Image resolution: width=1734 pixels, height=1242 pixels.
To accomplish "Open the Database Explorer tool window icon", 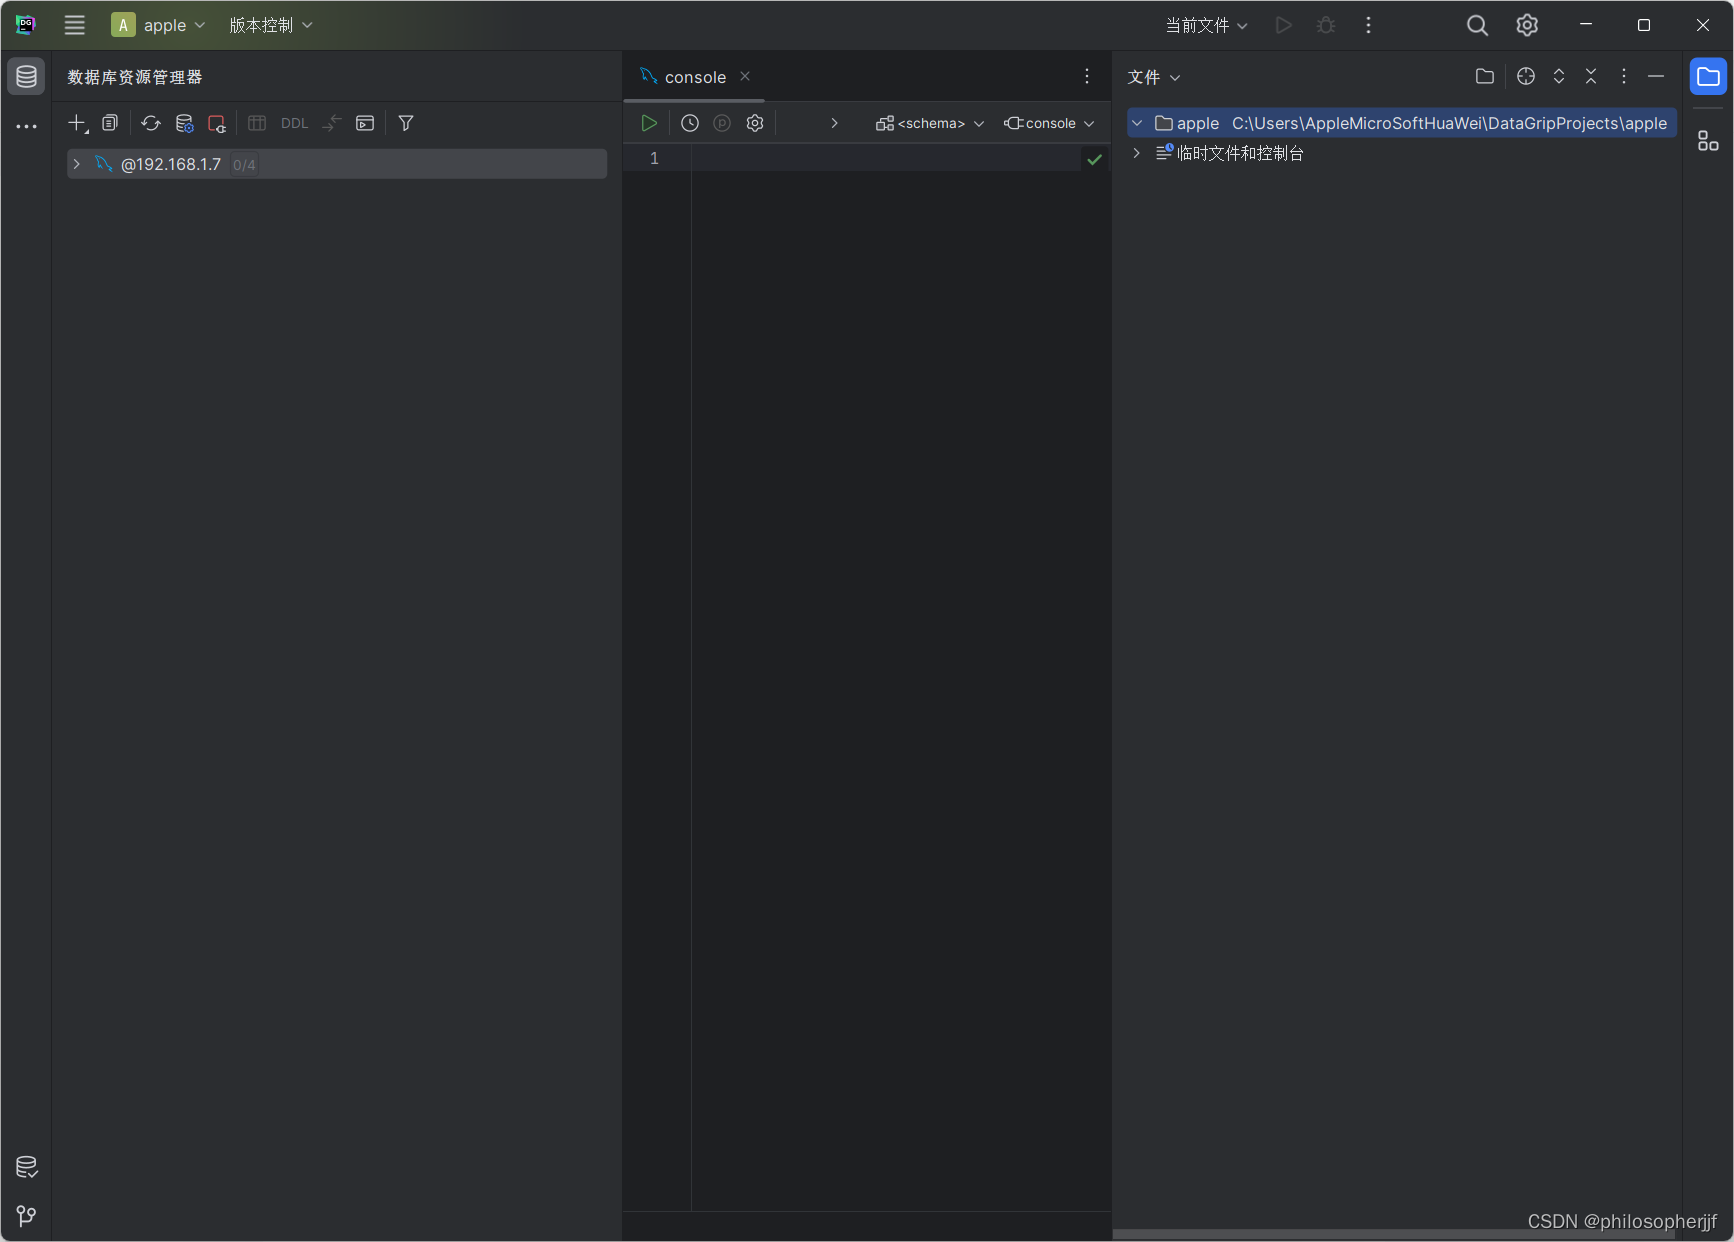I will click(27, 76).
